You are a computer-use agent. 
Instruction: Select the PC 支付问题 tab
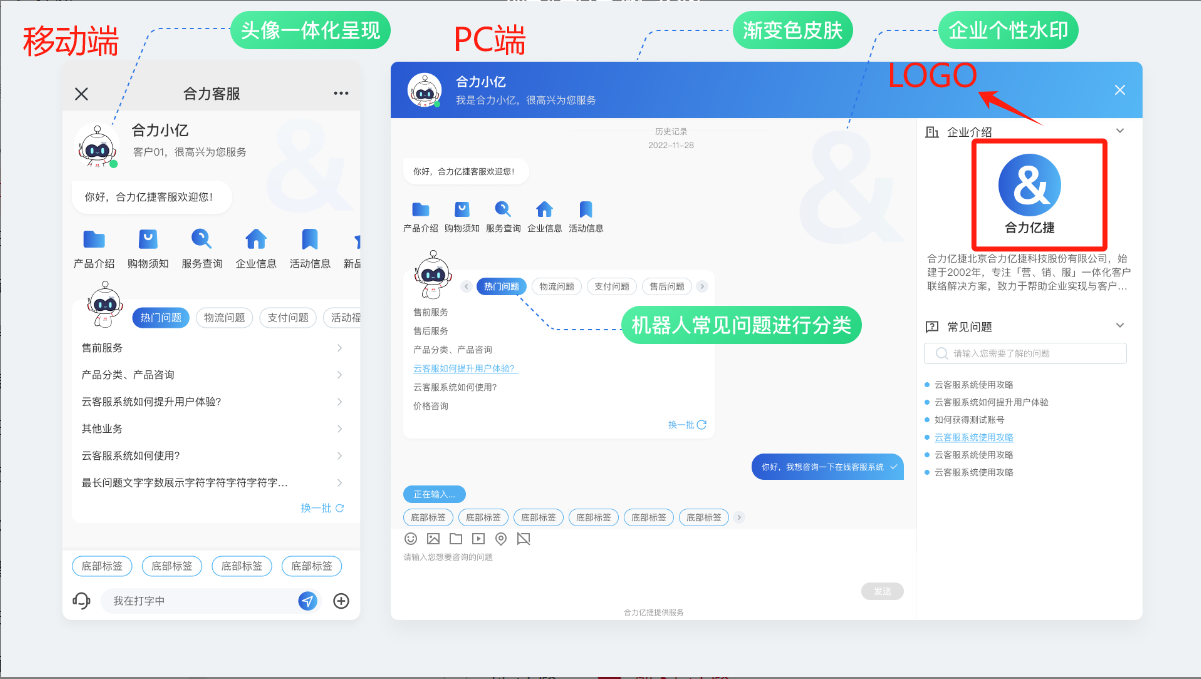(611, 286)
